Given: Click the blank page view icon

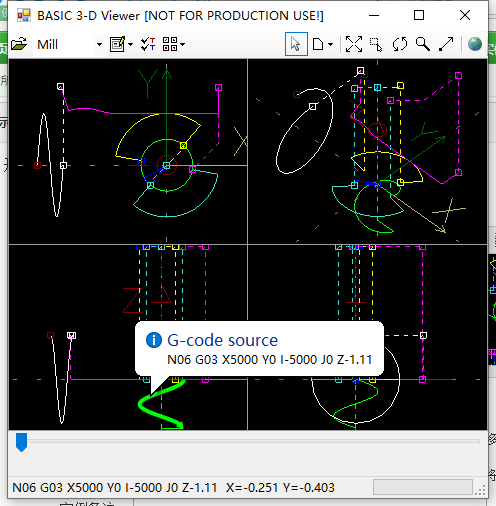Looking at the screenshot, I should click(318, 44).
